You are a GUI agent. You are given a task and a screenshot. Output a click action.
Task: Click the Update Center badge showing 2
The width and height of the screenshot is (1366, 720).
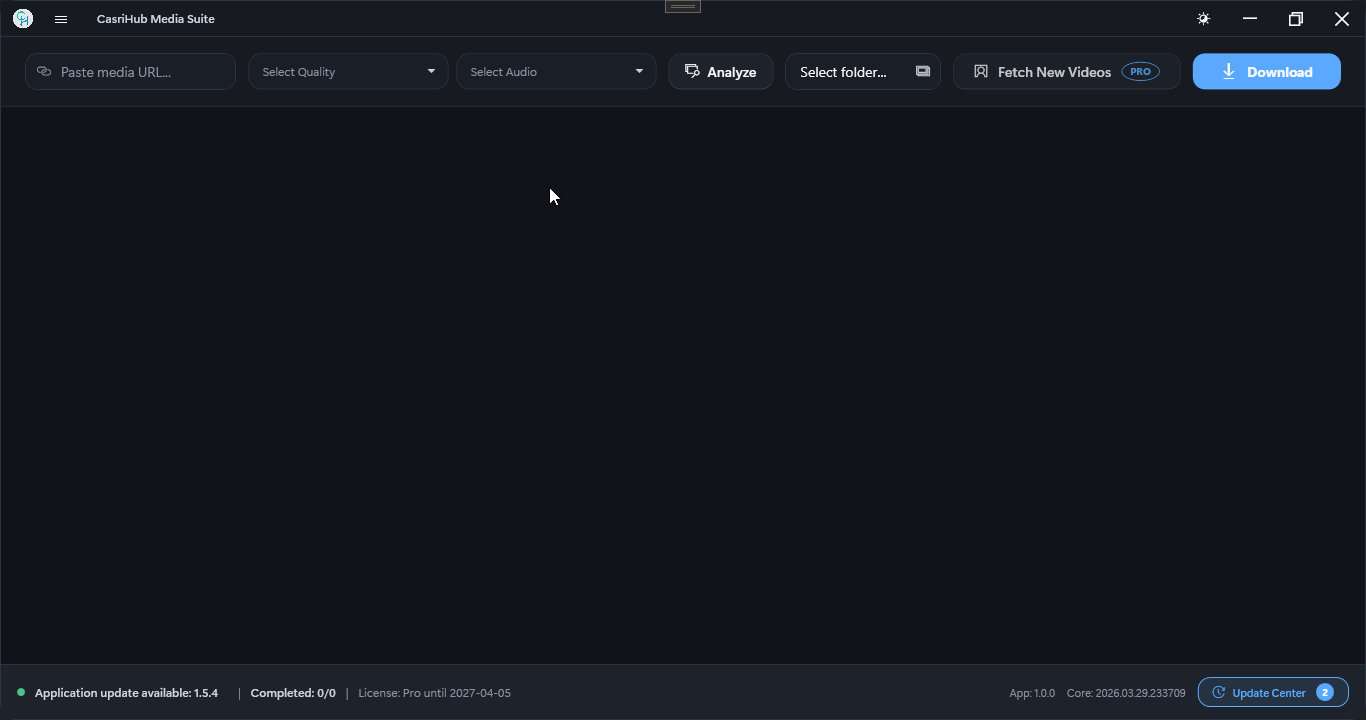pyautogui.click(x=1325, y=693)
